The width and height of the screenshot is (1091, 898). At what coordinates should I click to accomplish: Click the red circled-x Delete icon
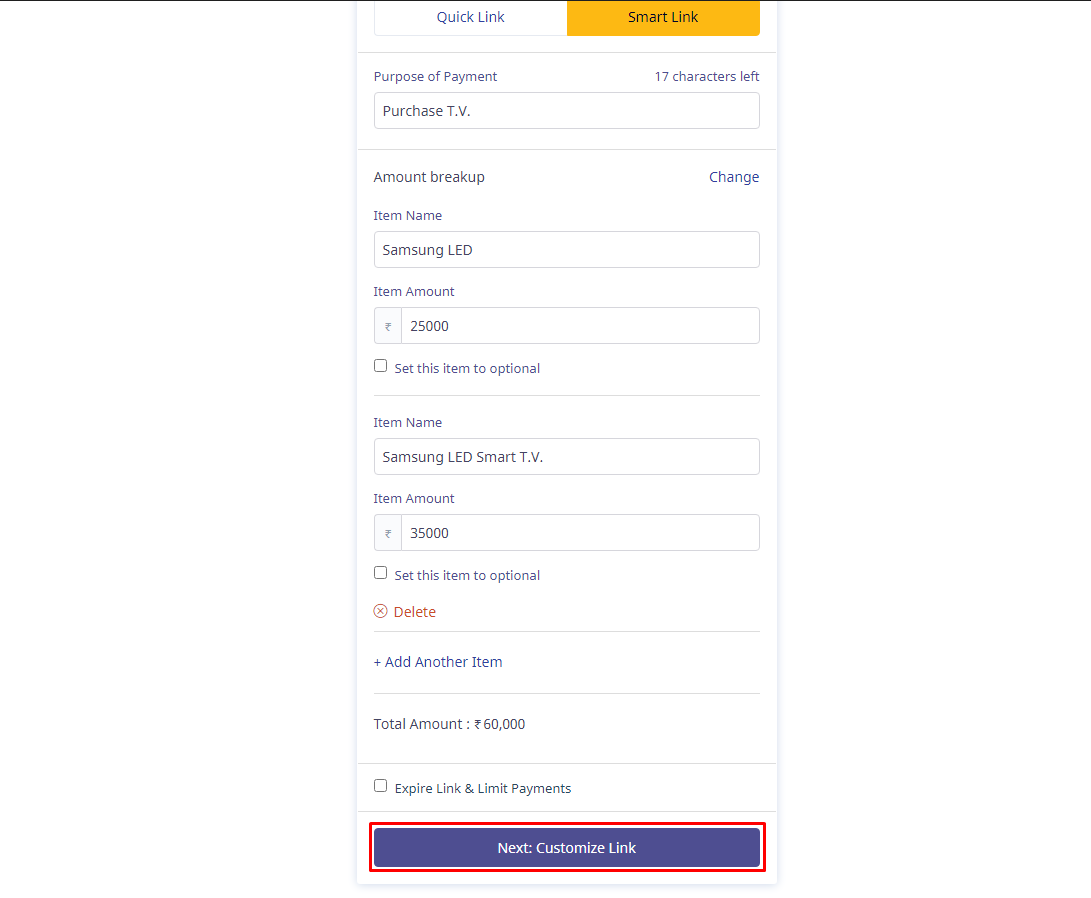[380, 611]
